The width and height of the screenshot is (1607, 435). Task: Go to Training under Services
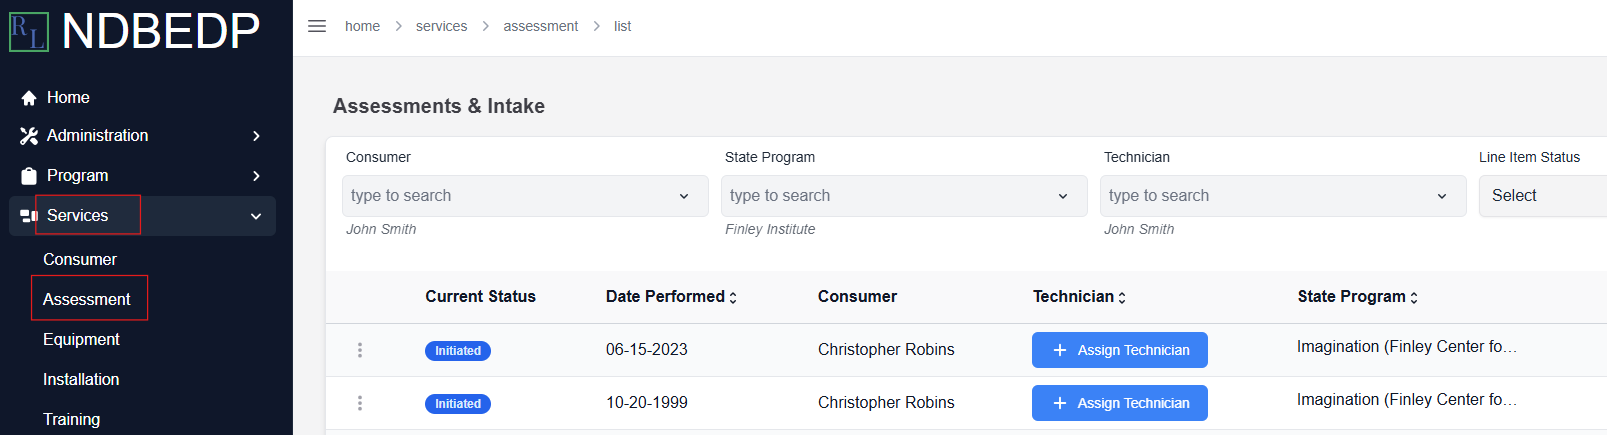[71, 419]
